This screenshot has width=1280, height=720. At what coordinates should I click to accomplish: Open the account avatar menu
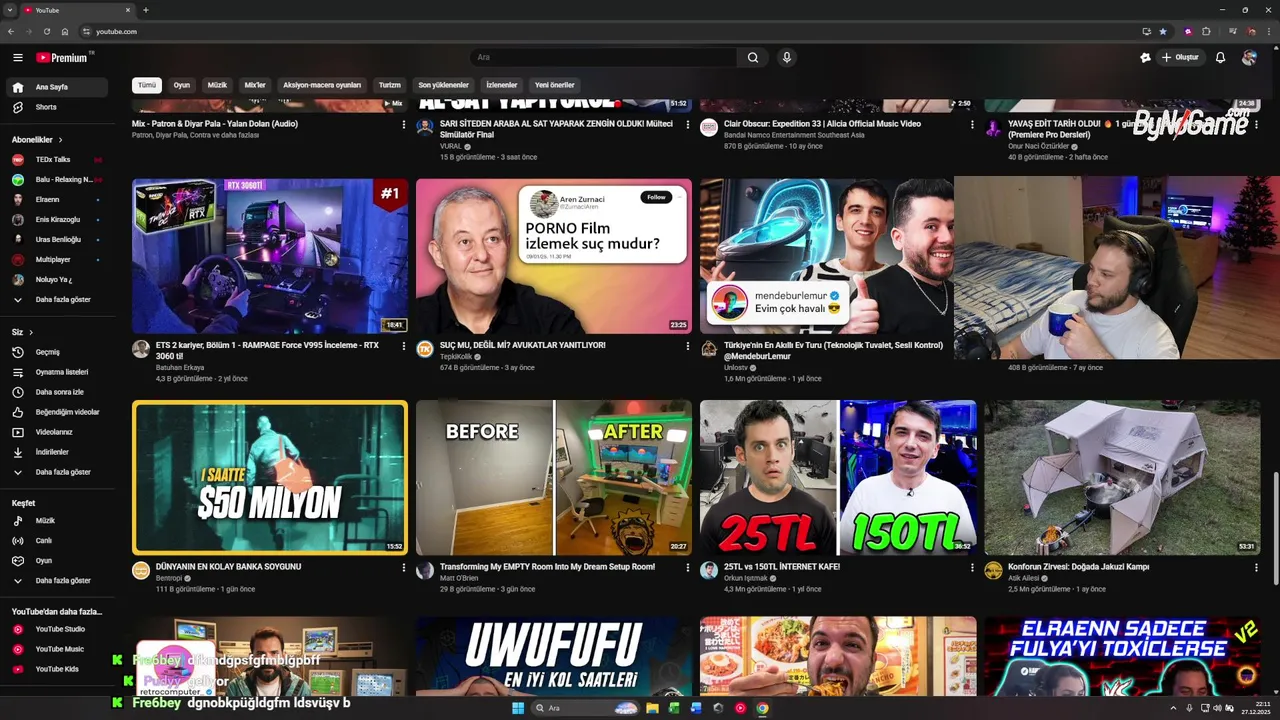[1249, 58]
